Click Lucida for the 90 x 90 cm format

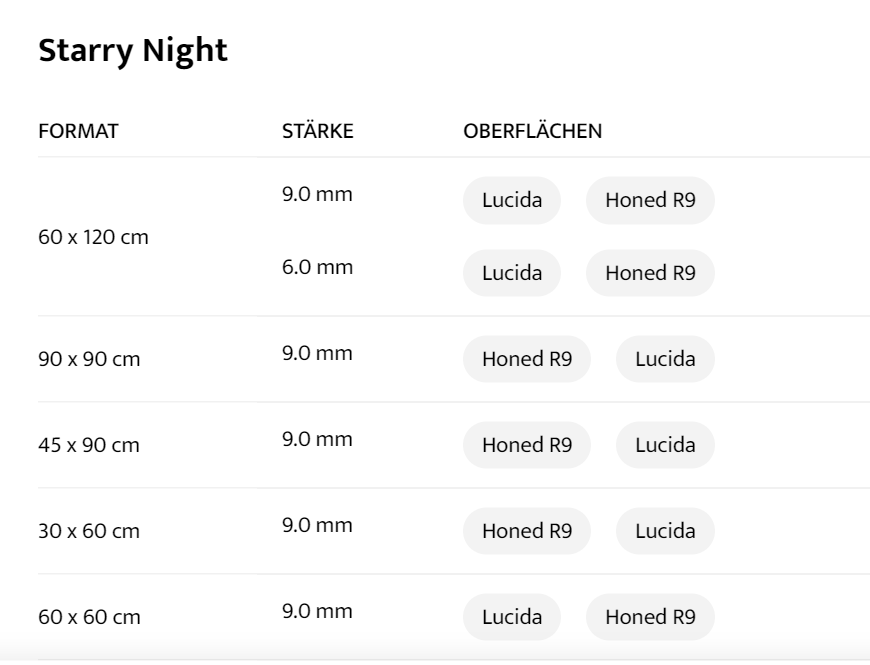click(665, 359)
